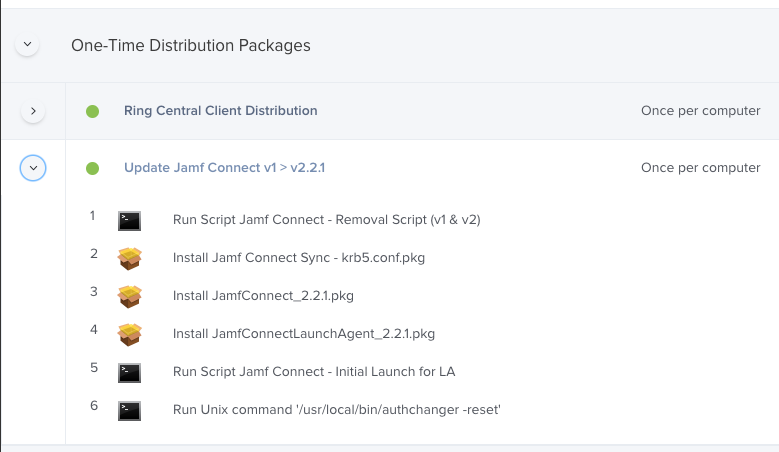The image size is (779, 452).
Task: Select Install JamfConnectLaunchAgent_2.2.1.pkg step text
Action: (304, 333)
